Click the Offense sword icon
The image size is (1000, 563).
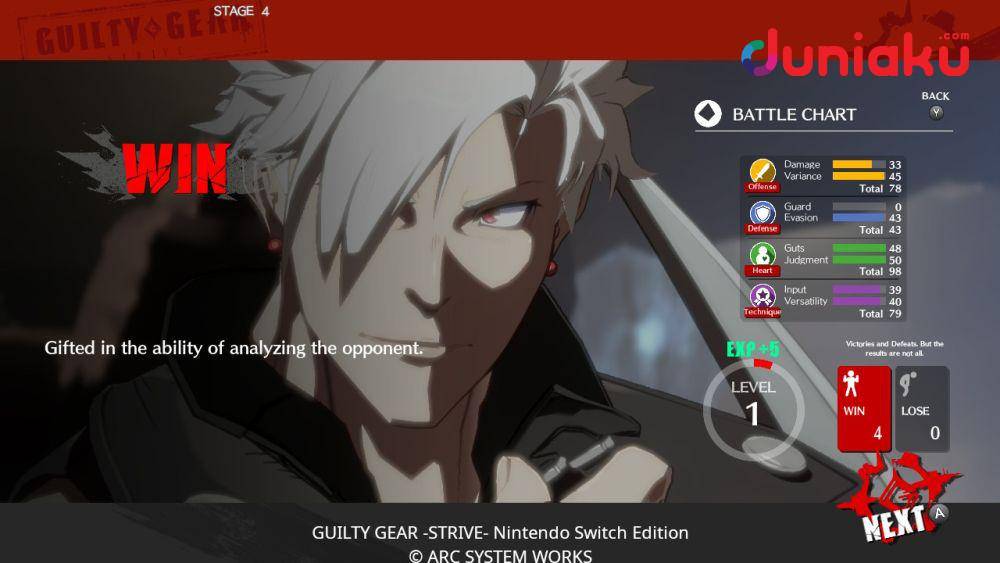pos(762,171)
